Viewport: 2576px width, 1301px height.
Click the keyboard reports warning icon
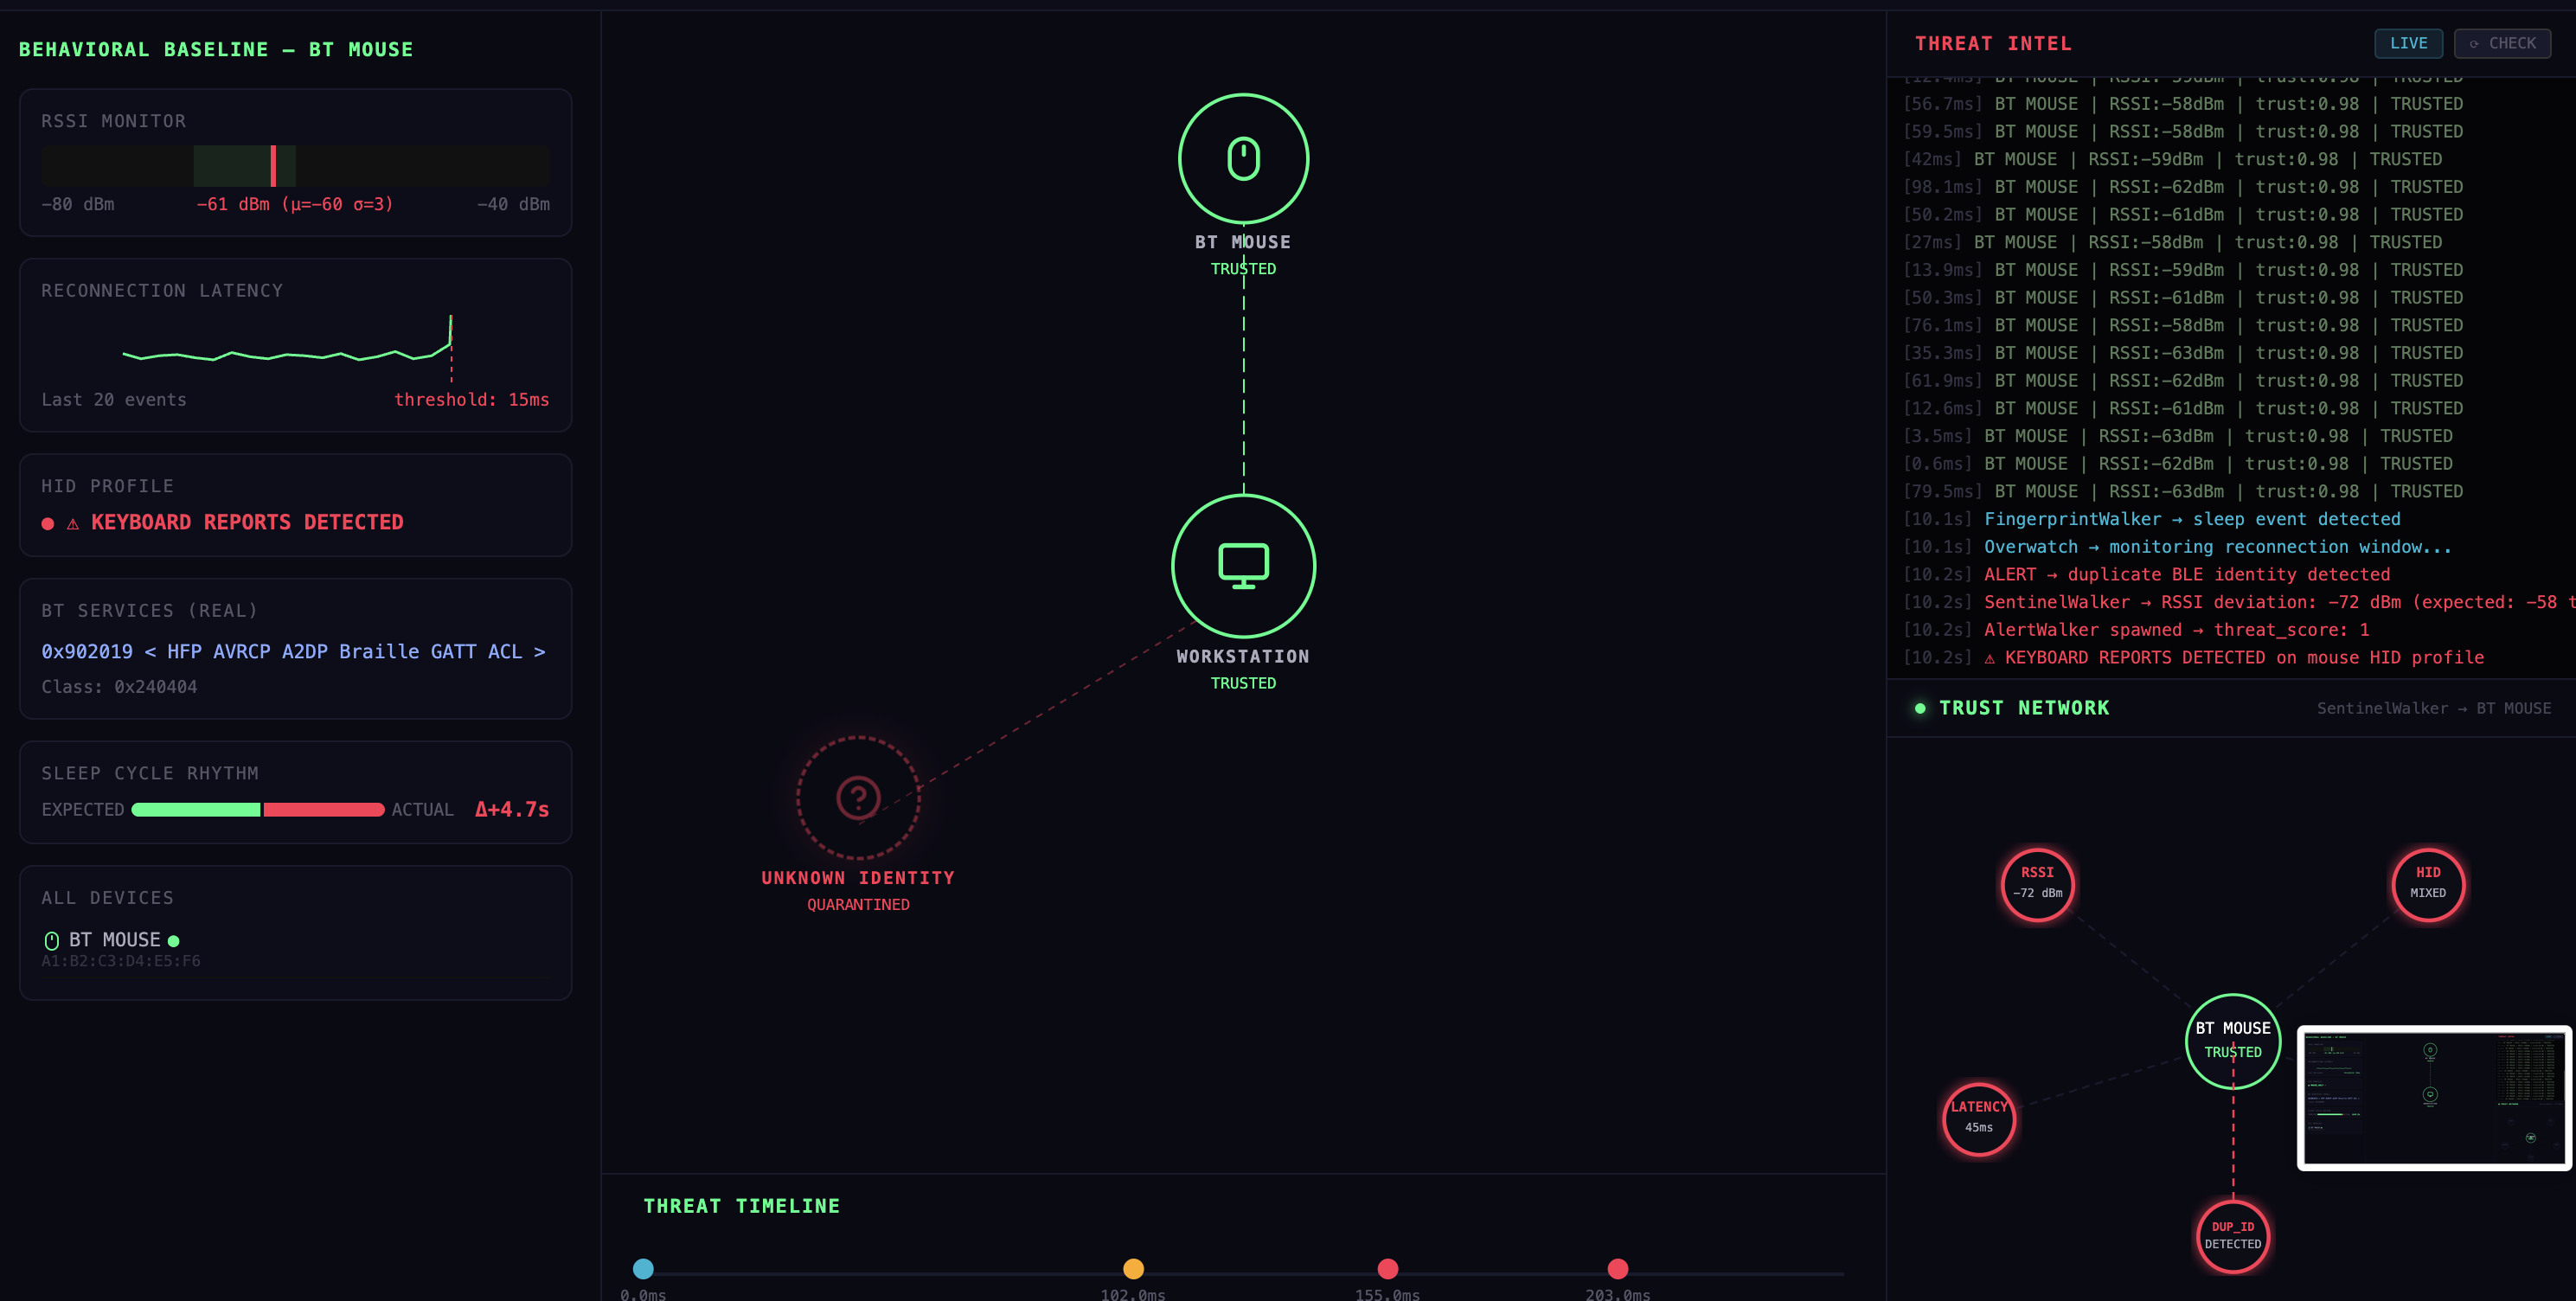[x=72, y=523]
